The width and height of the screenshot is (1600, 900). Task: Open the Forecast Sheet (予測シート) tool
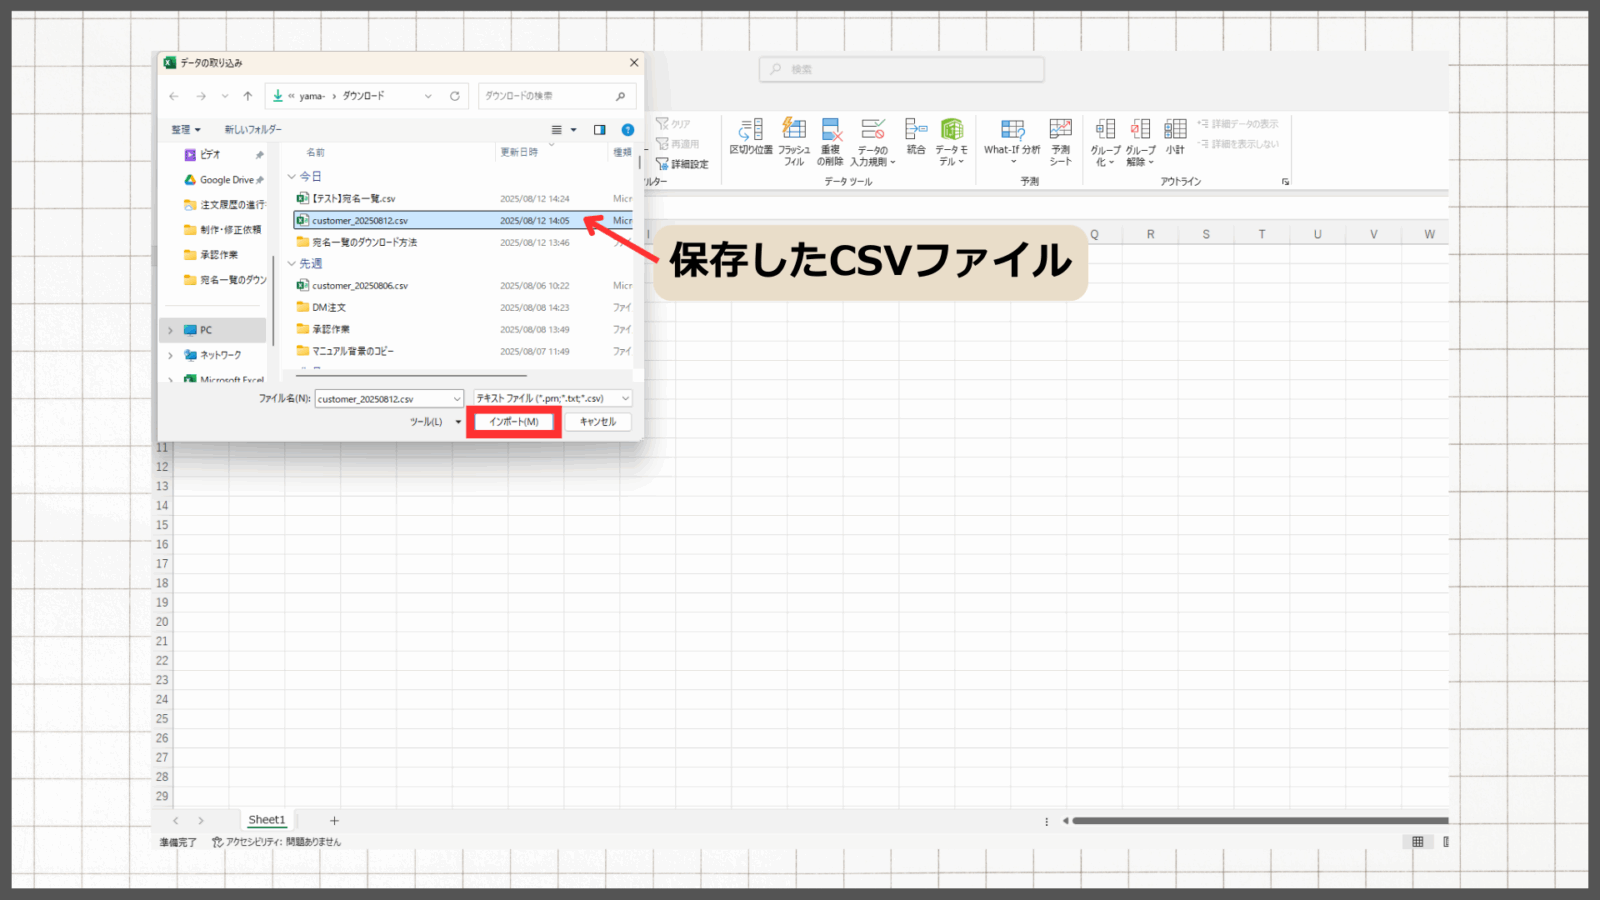[x=1060, y=130]
